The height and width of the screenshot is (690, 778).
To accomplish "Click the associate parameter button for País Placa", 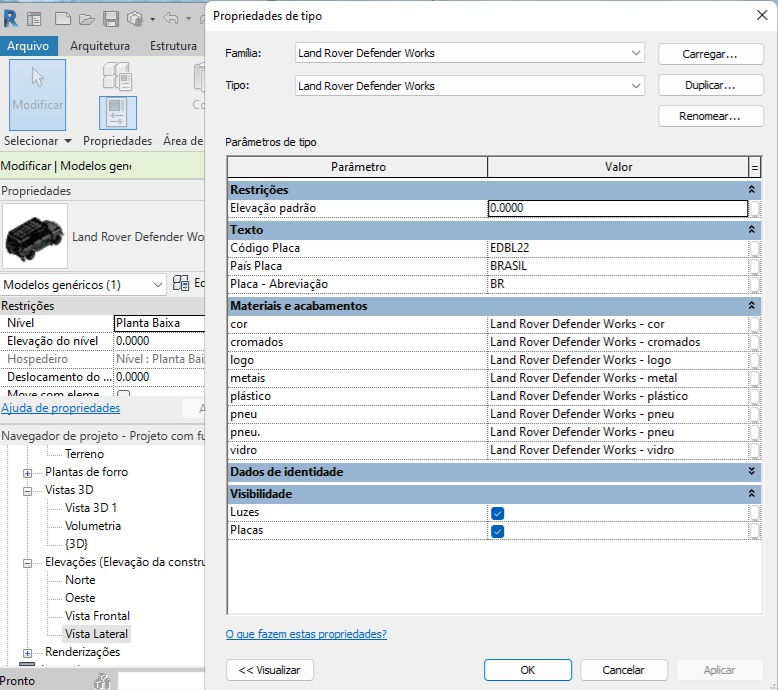I will point(754,266).
